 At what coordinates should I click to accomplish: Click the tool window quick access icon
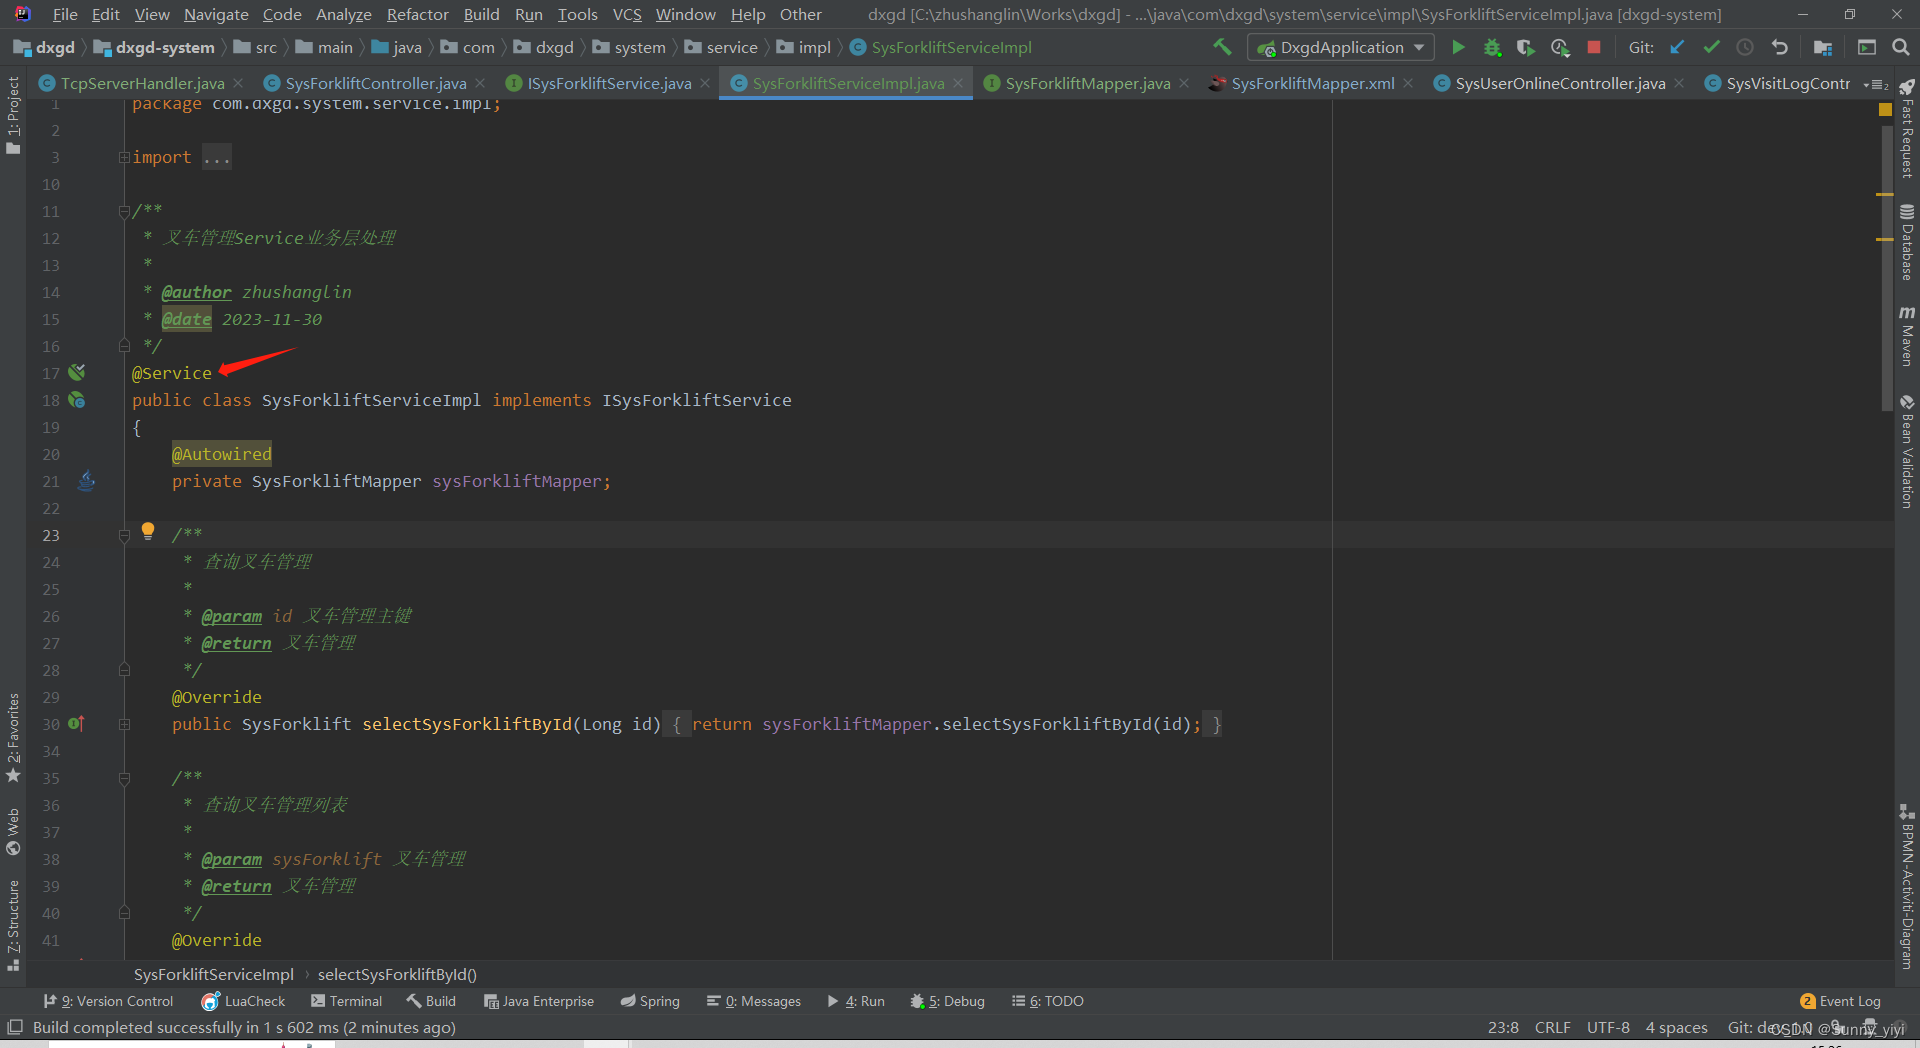(15, 1027)
